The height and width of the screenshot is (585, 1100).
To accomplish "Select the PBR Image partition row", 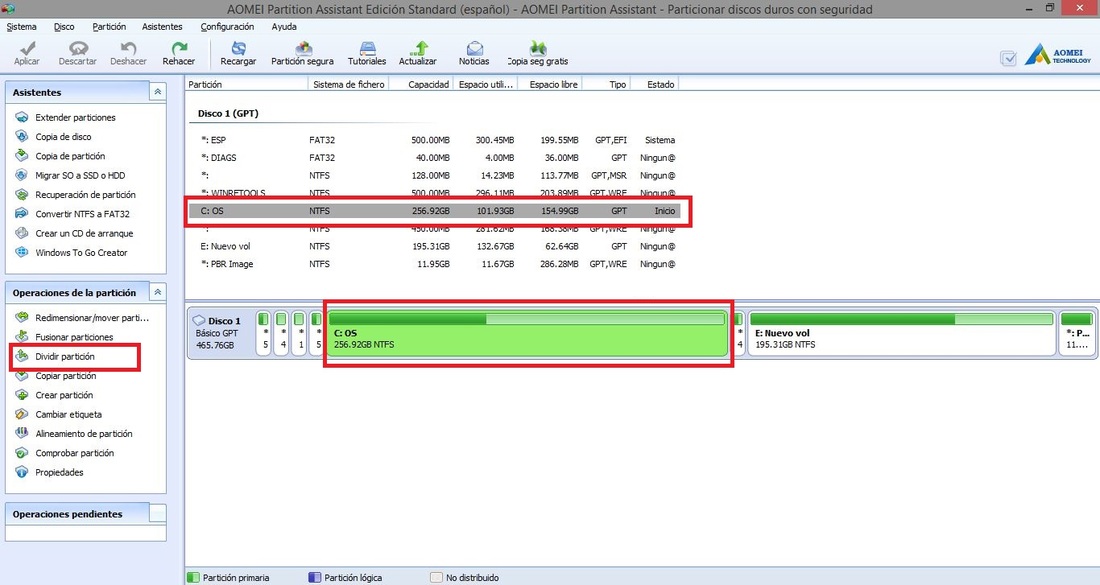I will [x=434, y=264].
